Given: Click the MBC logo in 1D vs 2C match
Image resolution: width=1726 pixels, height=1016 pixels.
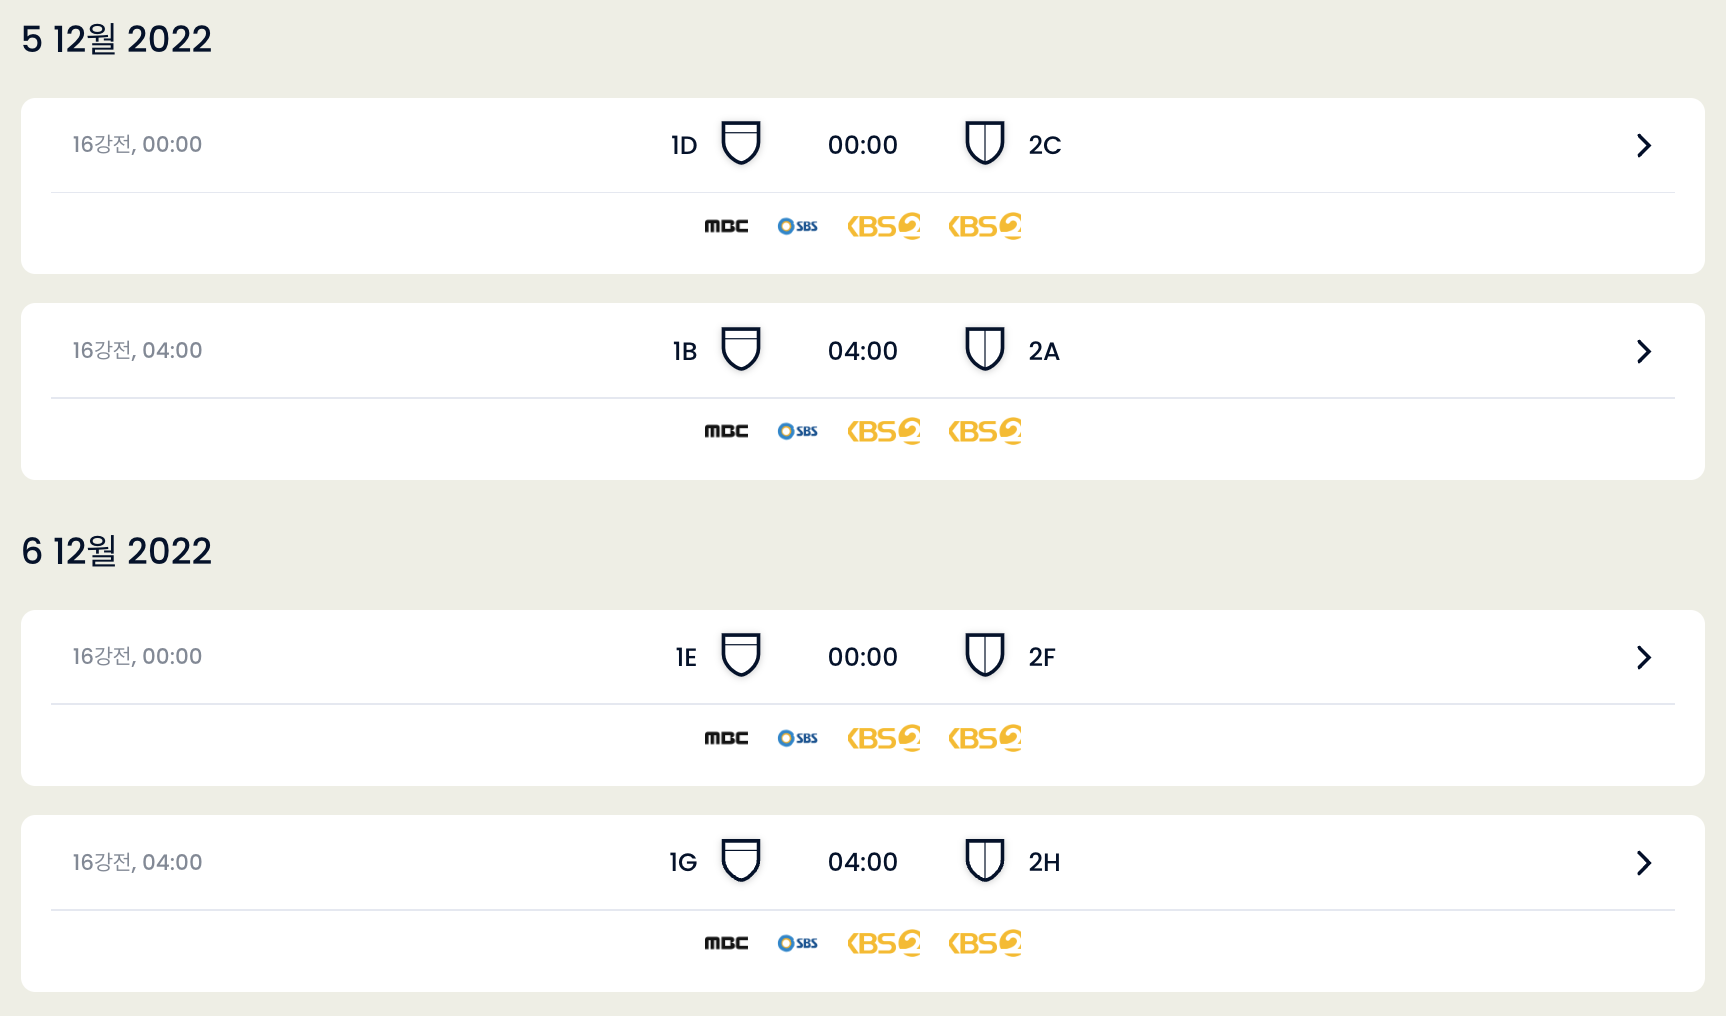Looking at the screenshot, I should point(726,226).
